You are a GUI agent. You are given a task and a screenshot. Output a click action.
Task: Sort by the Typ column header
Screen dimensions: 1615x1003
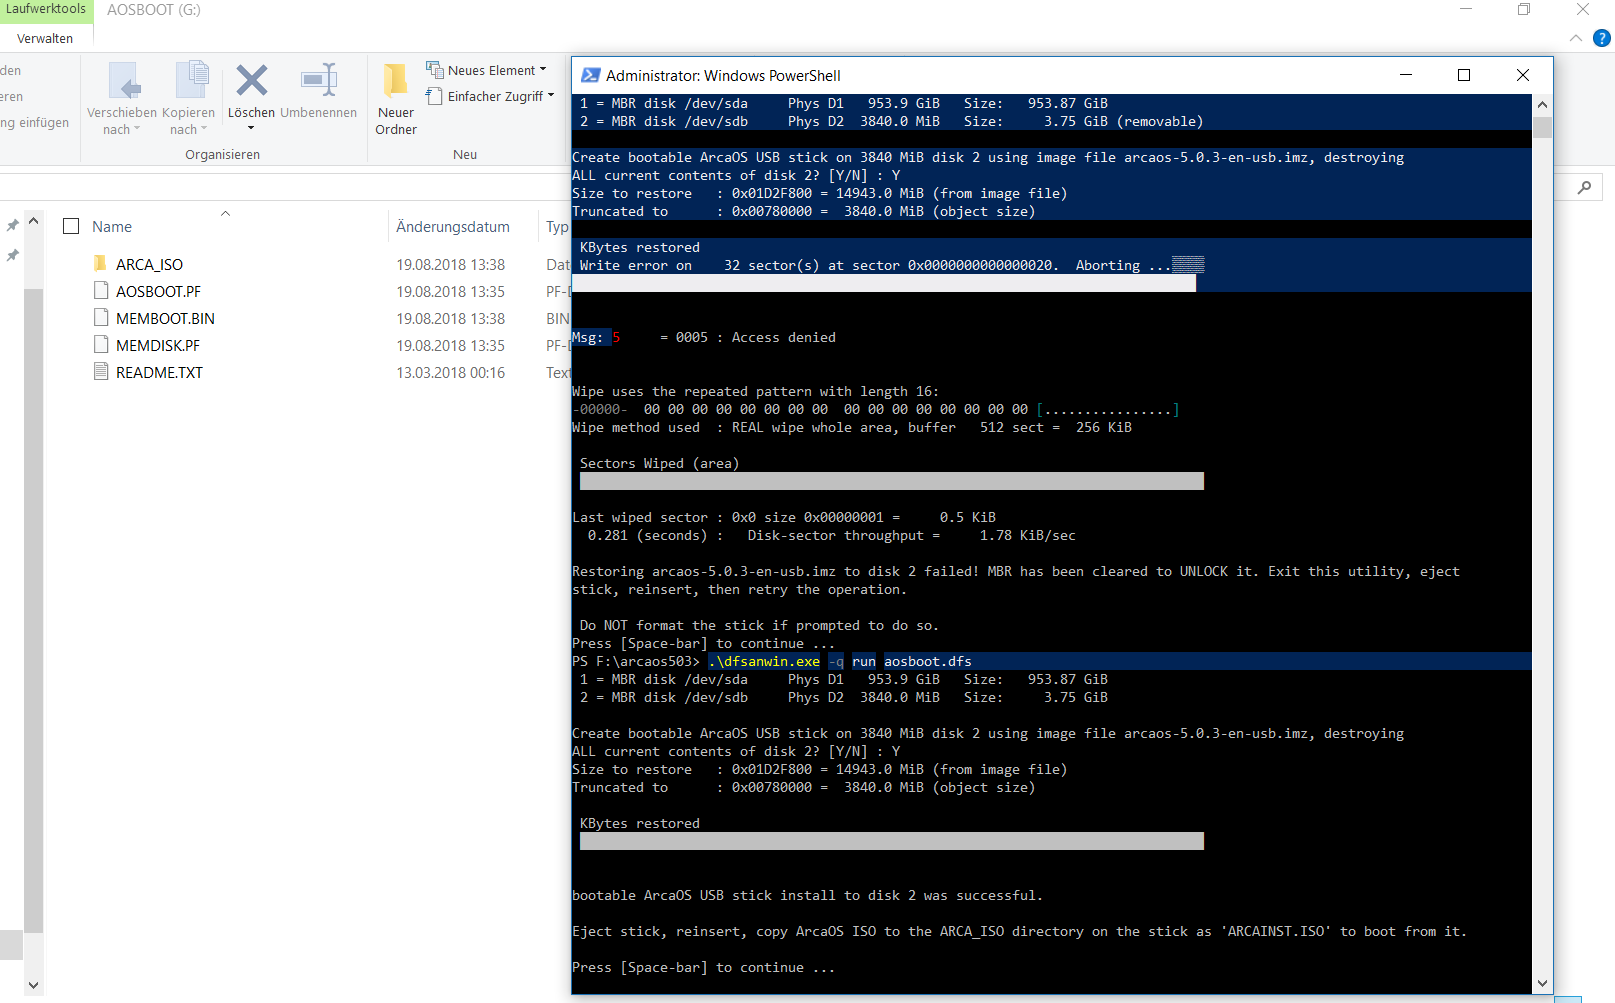[557, 227]
